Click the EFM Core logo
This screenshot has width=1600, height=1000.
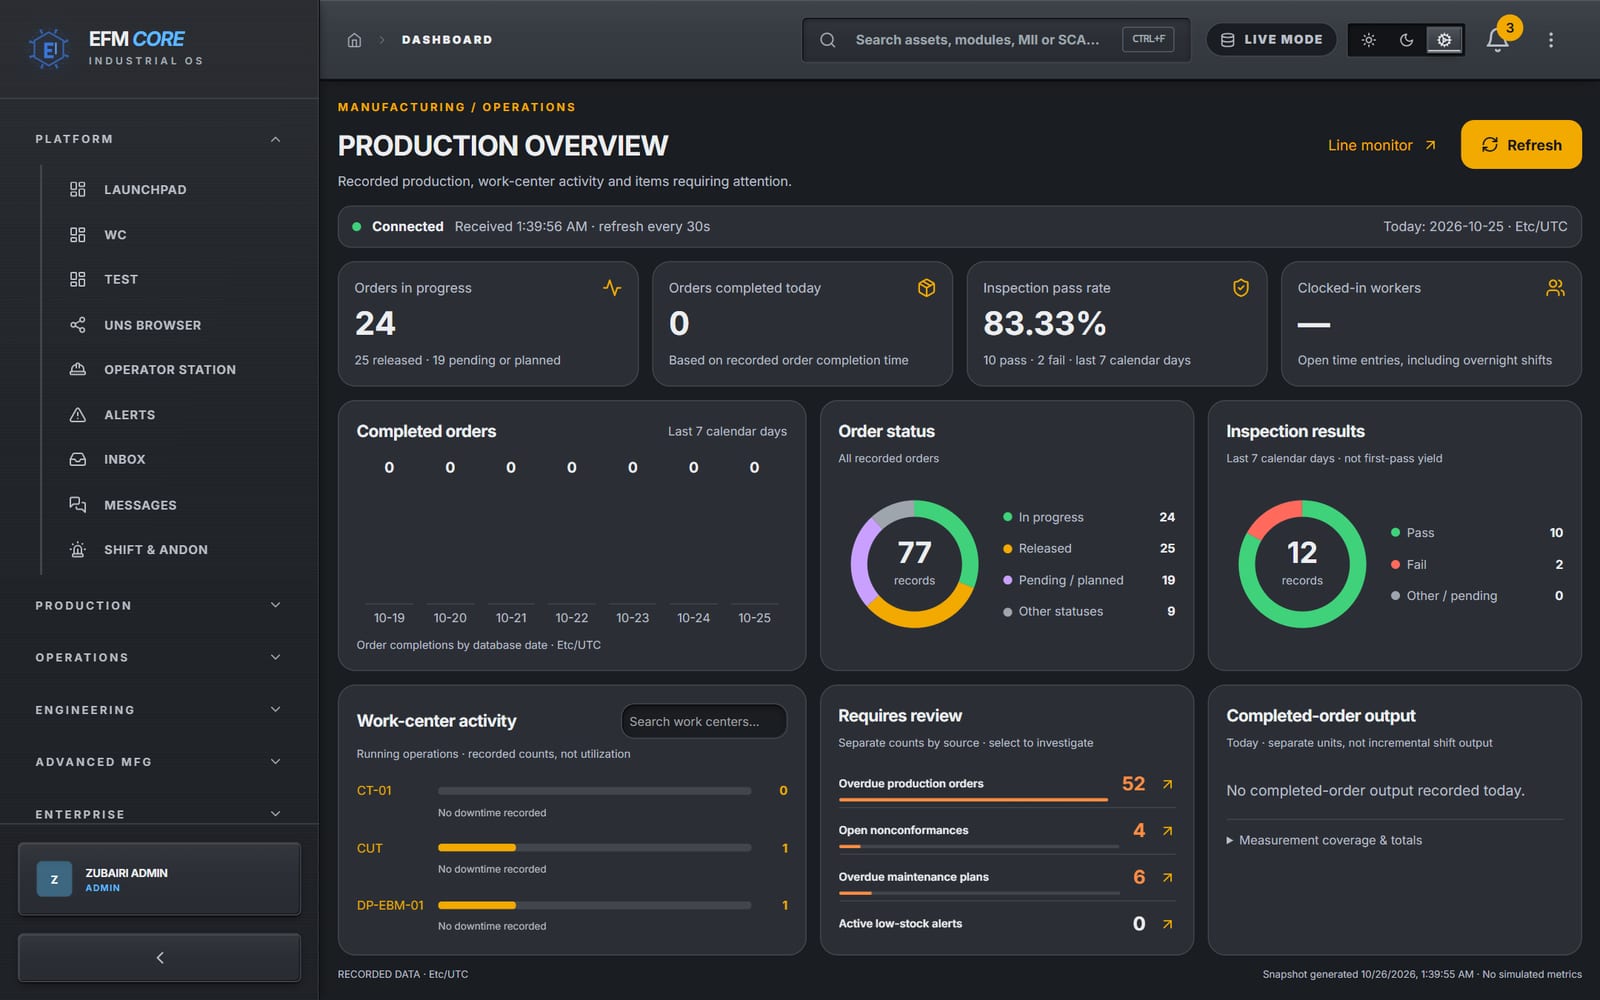pyautogui.click(x=48, y=48)
